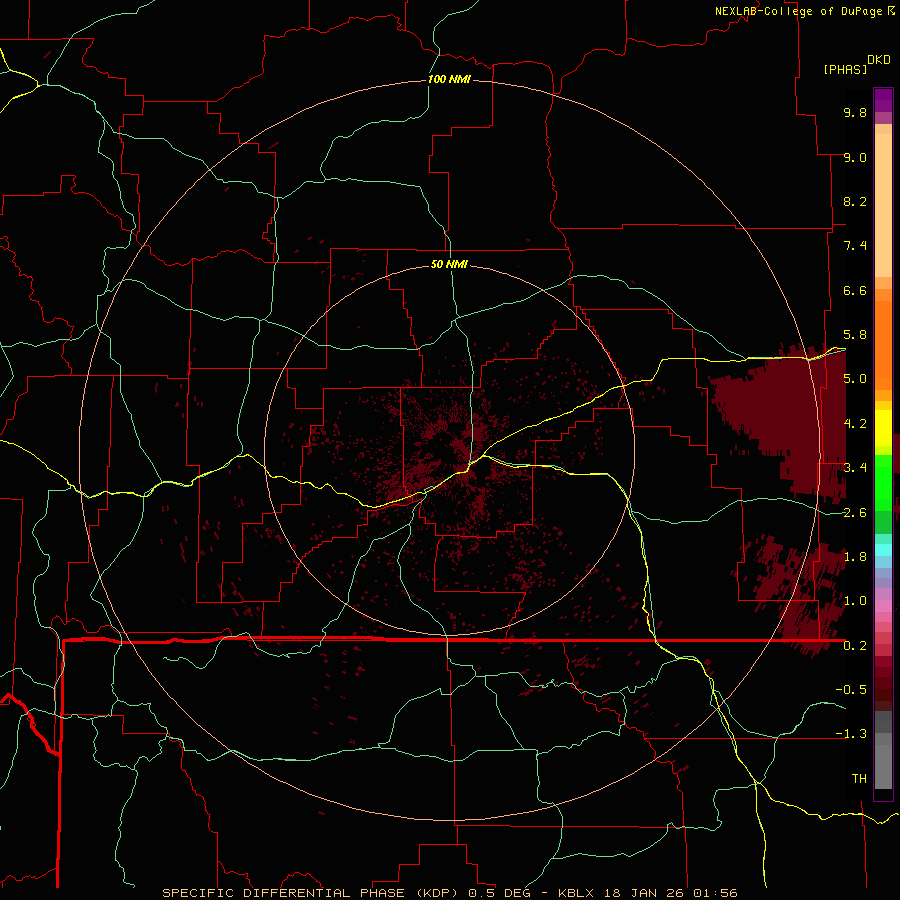The image size is (900, 900).
Task: Pick the purple swatch at color bar top
Action: [883, 100]
